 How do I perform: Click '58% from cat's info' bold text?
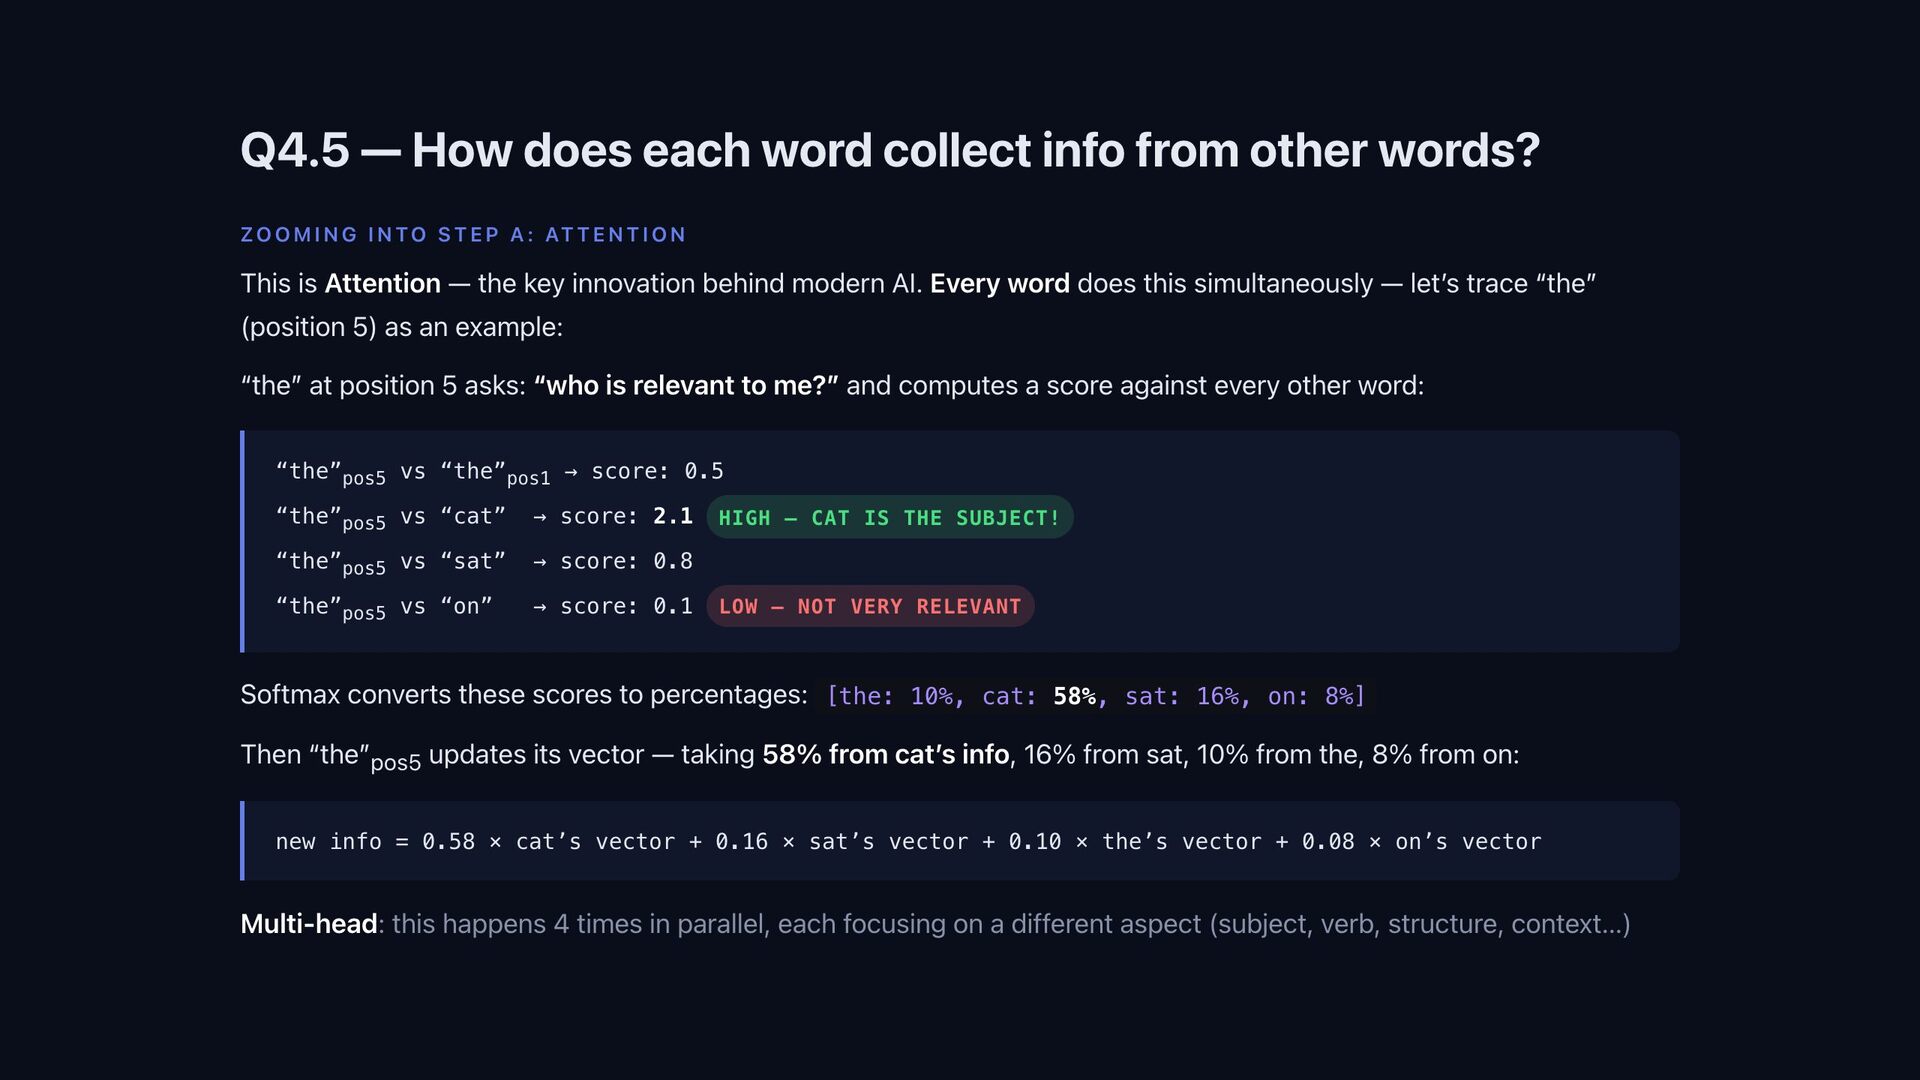(x=885, y=755)
